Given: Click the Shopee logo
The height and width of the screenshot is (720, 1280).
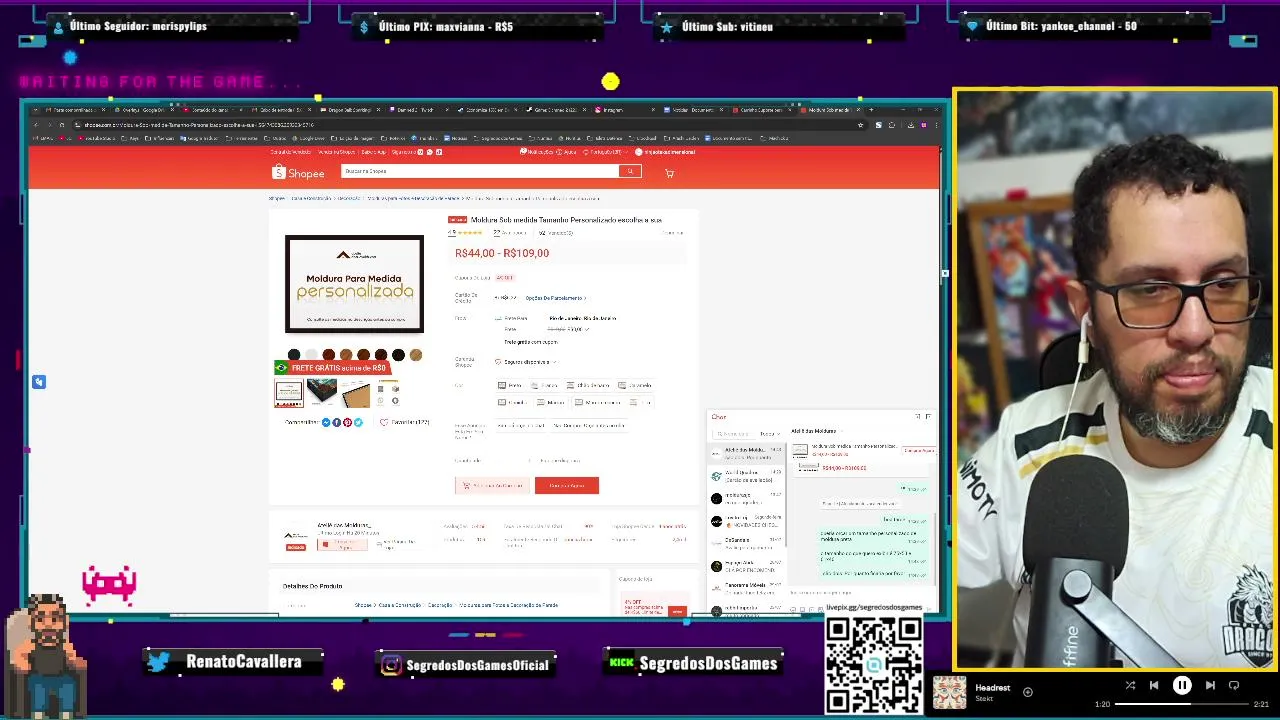Looking at the screenshot, I should [x=298, y=173].
